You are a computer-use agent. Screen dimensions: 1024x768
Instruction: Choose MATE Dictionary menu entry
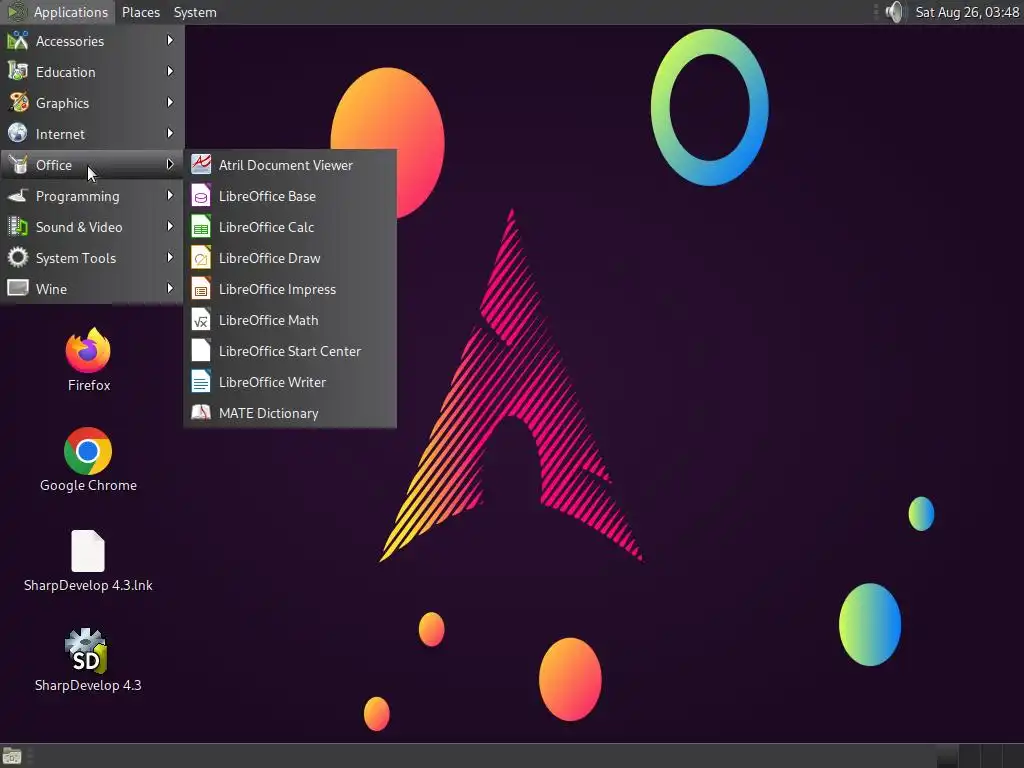[x=290, y=413]
